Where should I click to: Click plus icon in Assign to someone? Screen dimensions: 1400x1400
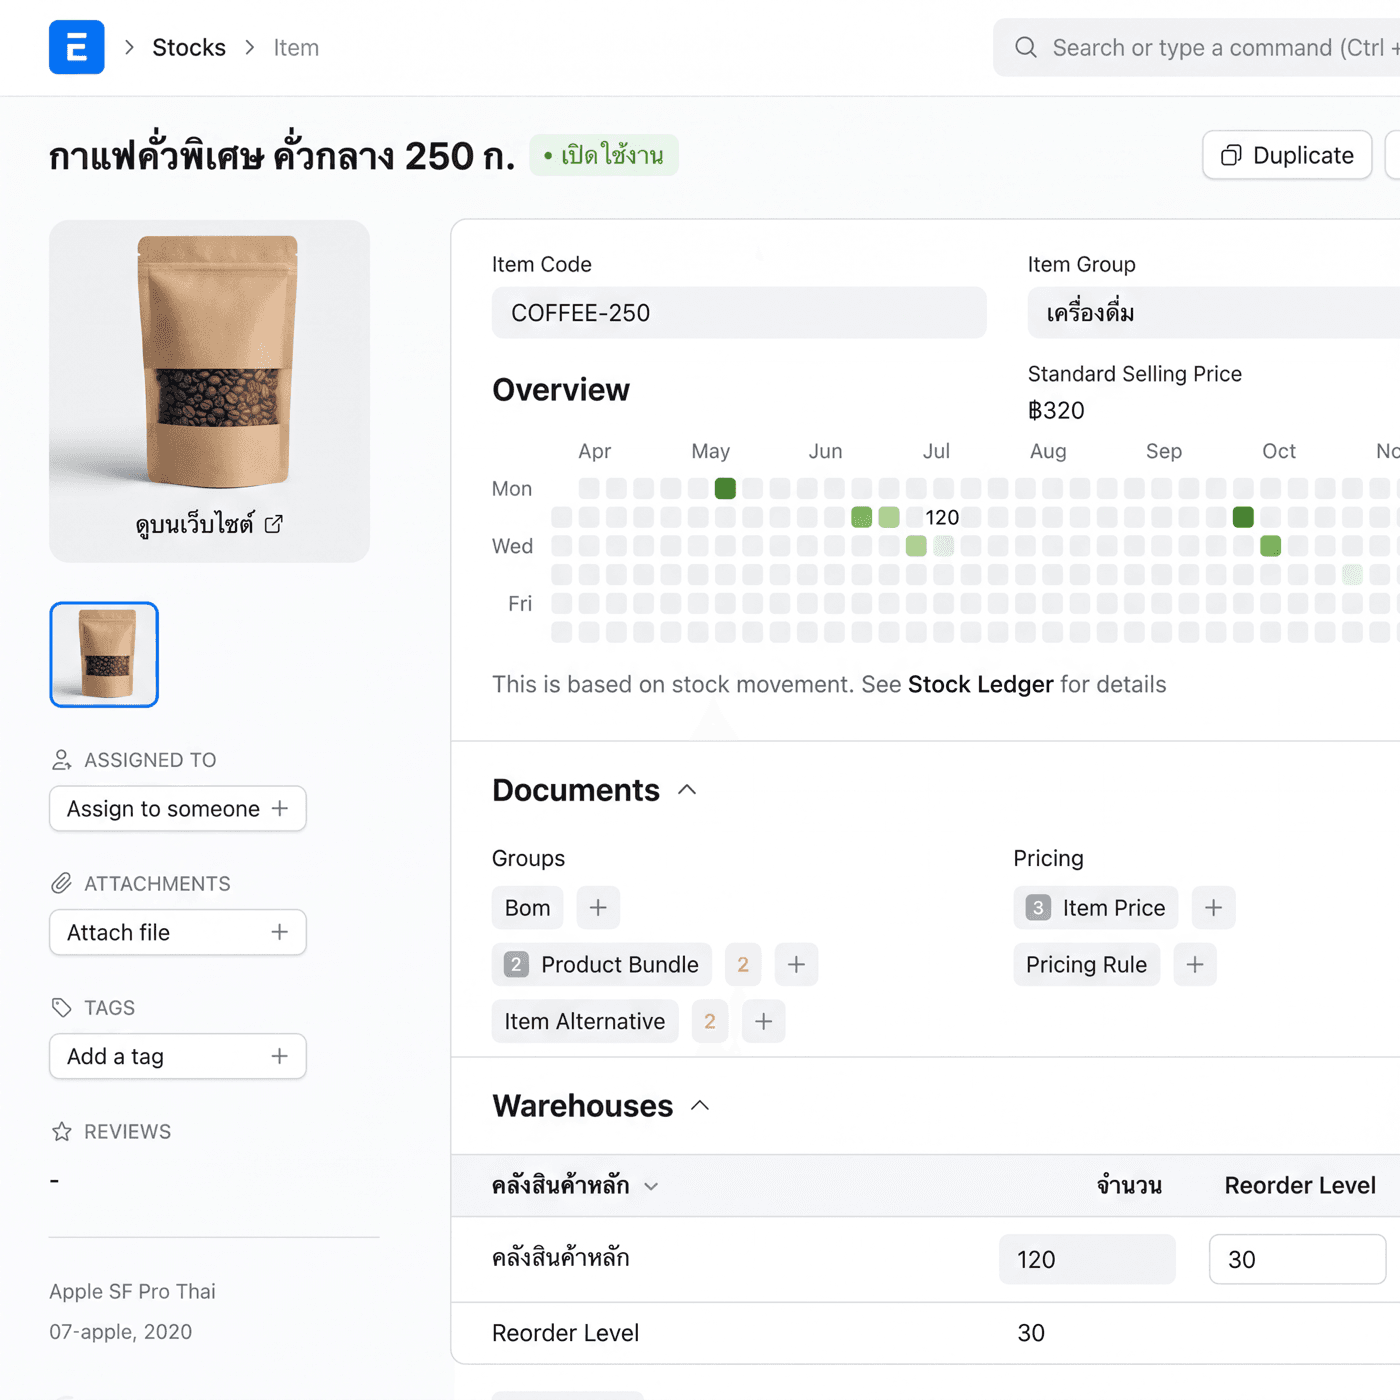click(x=280, y=808)
